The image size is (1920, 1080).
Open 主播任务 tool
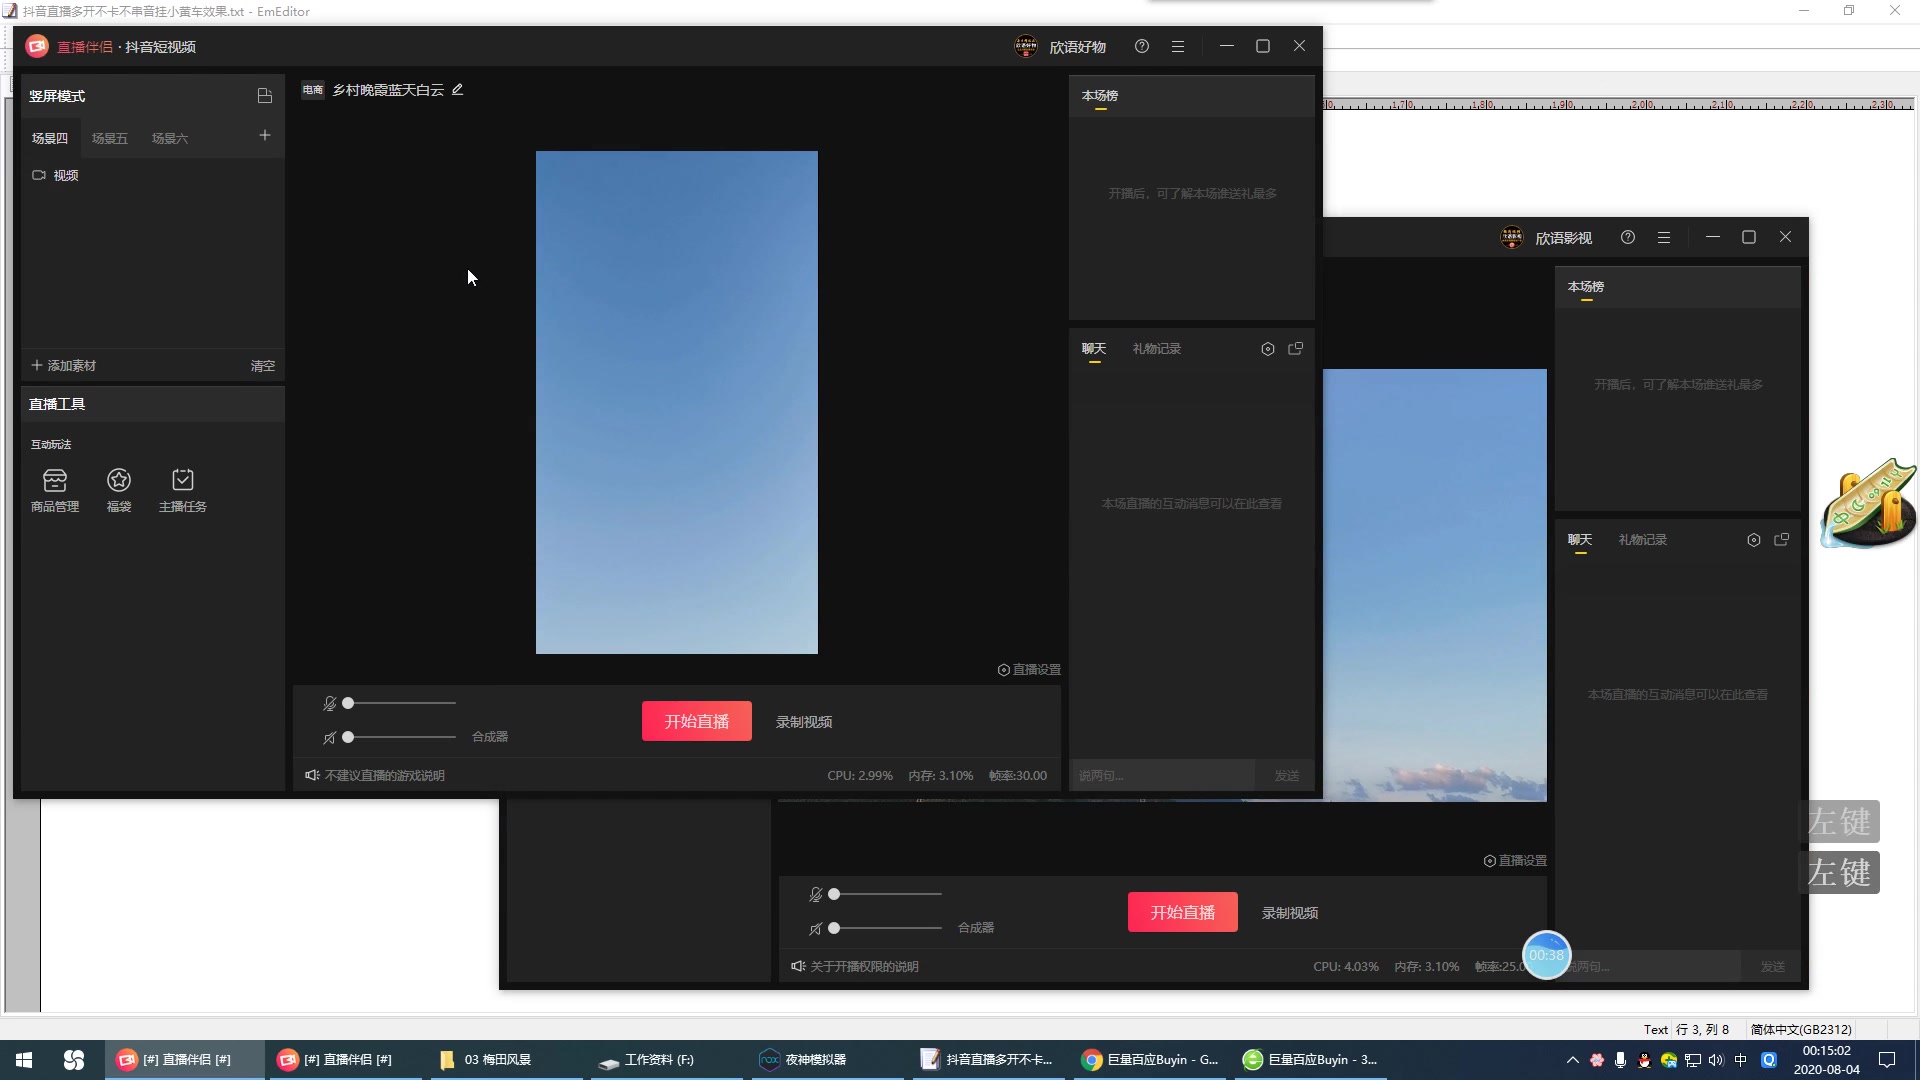coord(183,491)
